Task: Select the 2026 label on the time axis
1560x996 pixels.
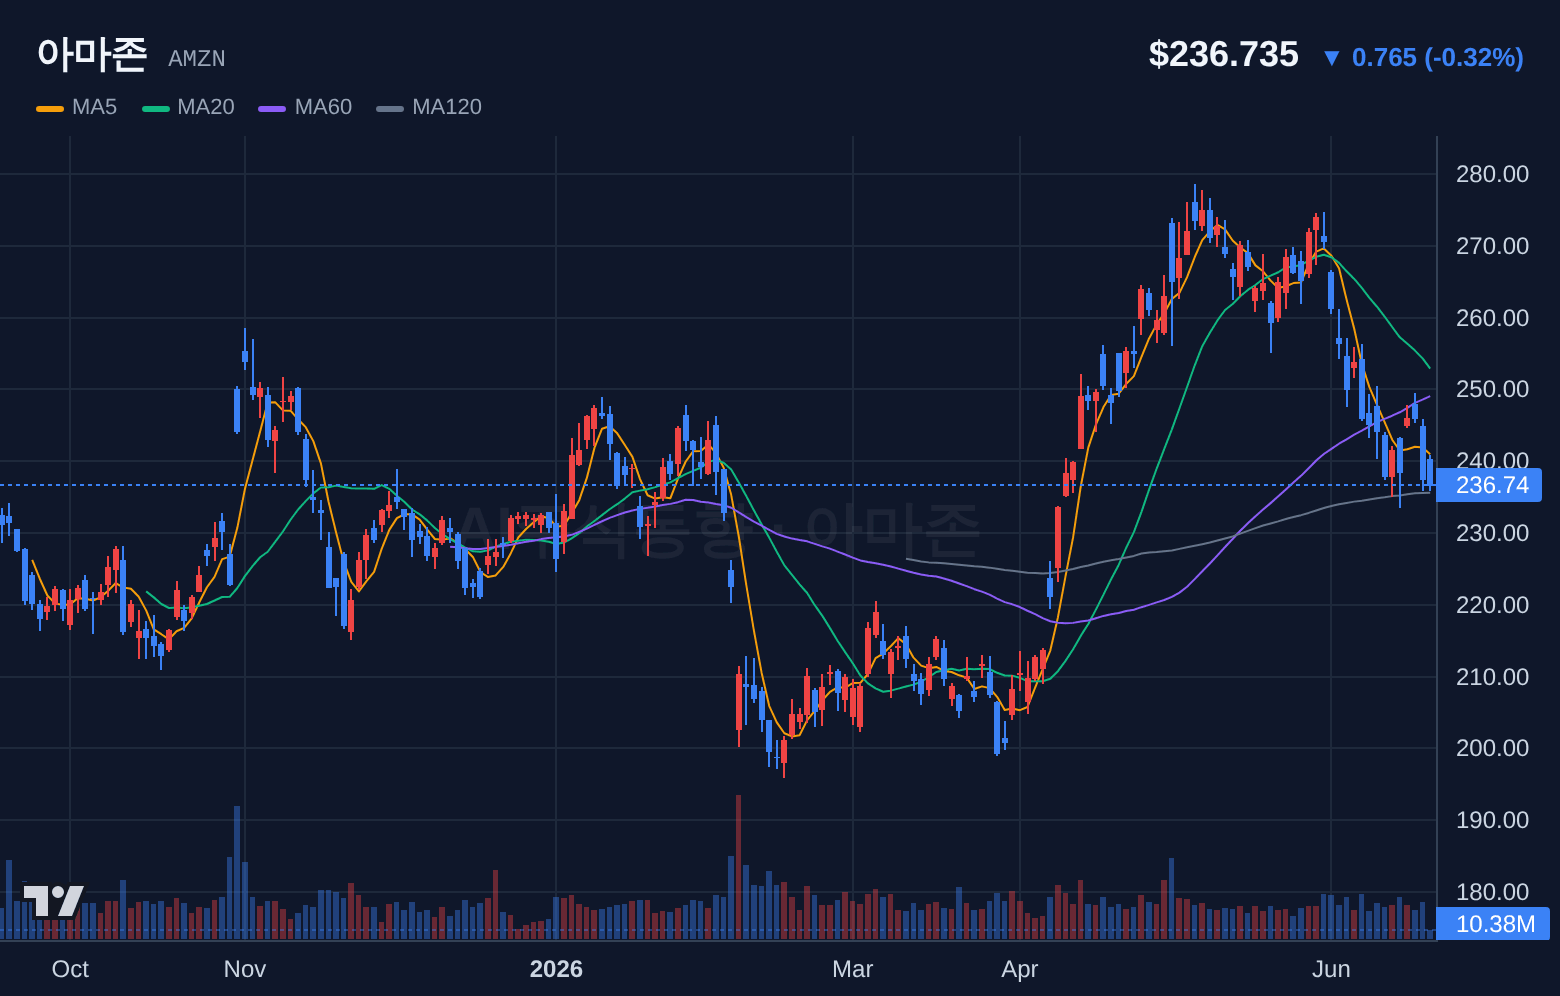Action: pyautogui.click(x=556, y=969)
